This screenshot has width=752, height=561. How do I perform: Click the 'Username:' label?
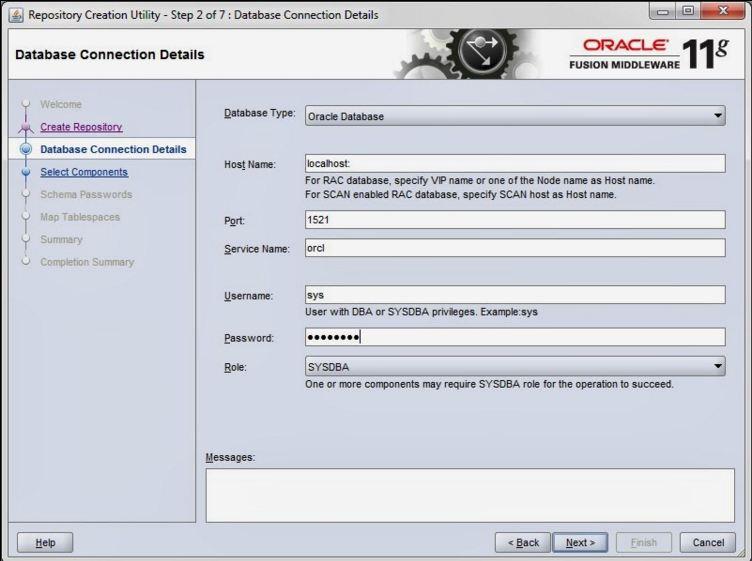[x=248, y=296]
